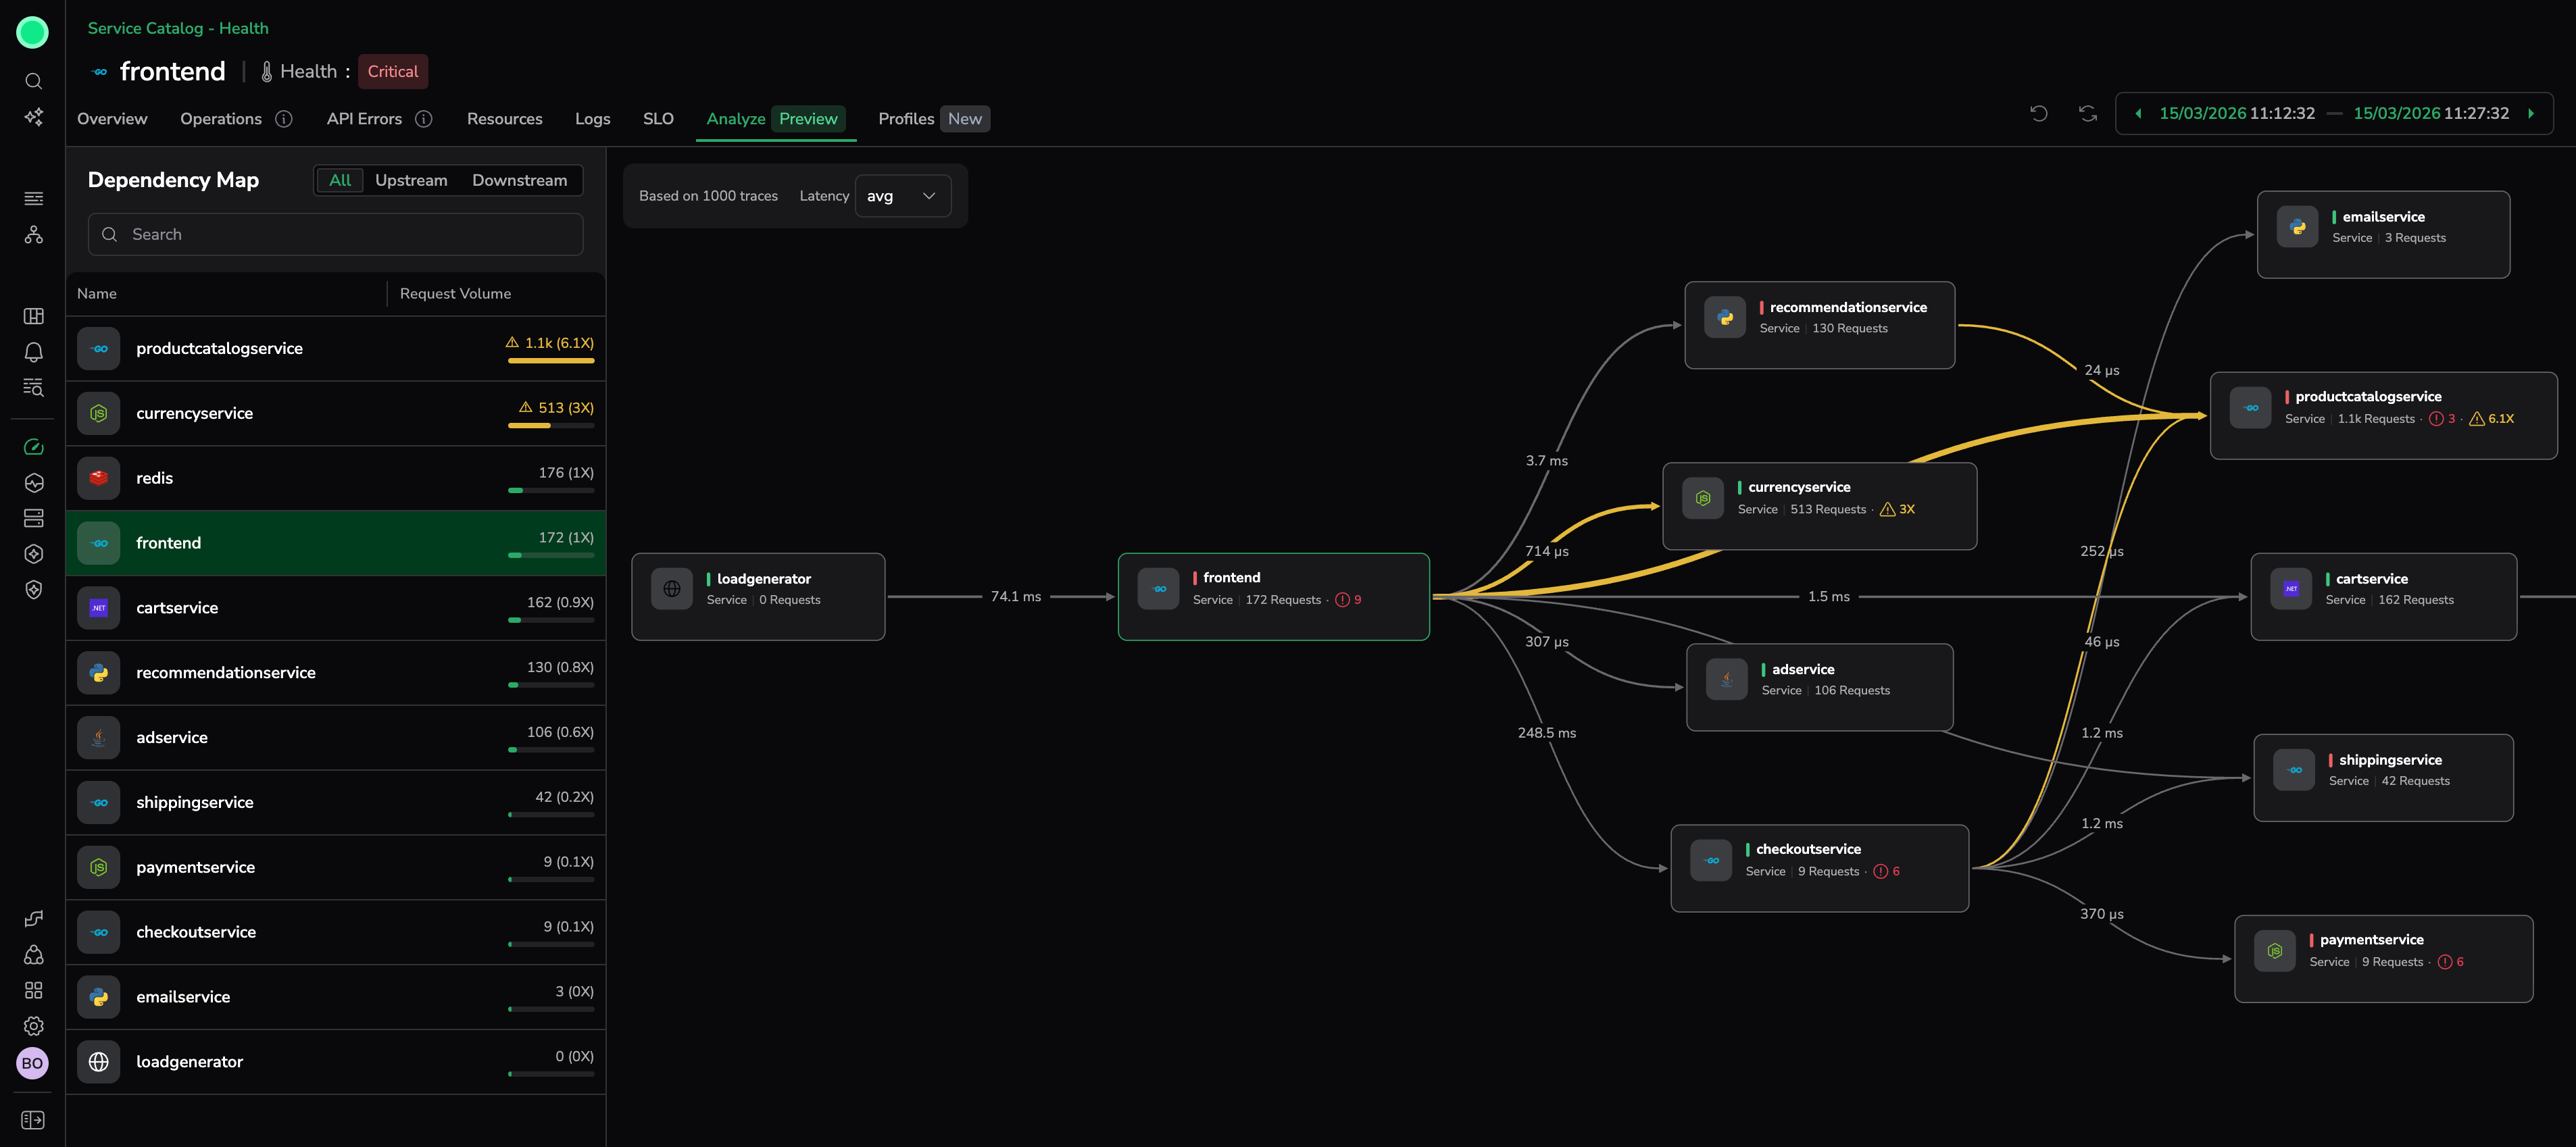Go to previous time range arrow
The width and height of the screenshot is (2576, 1147).
(2138, 114)
